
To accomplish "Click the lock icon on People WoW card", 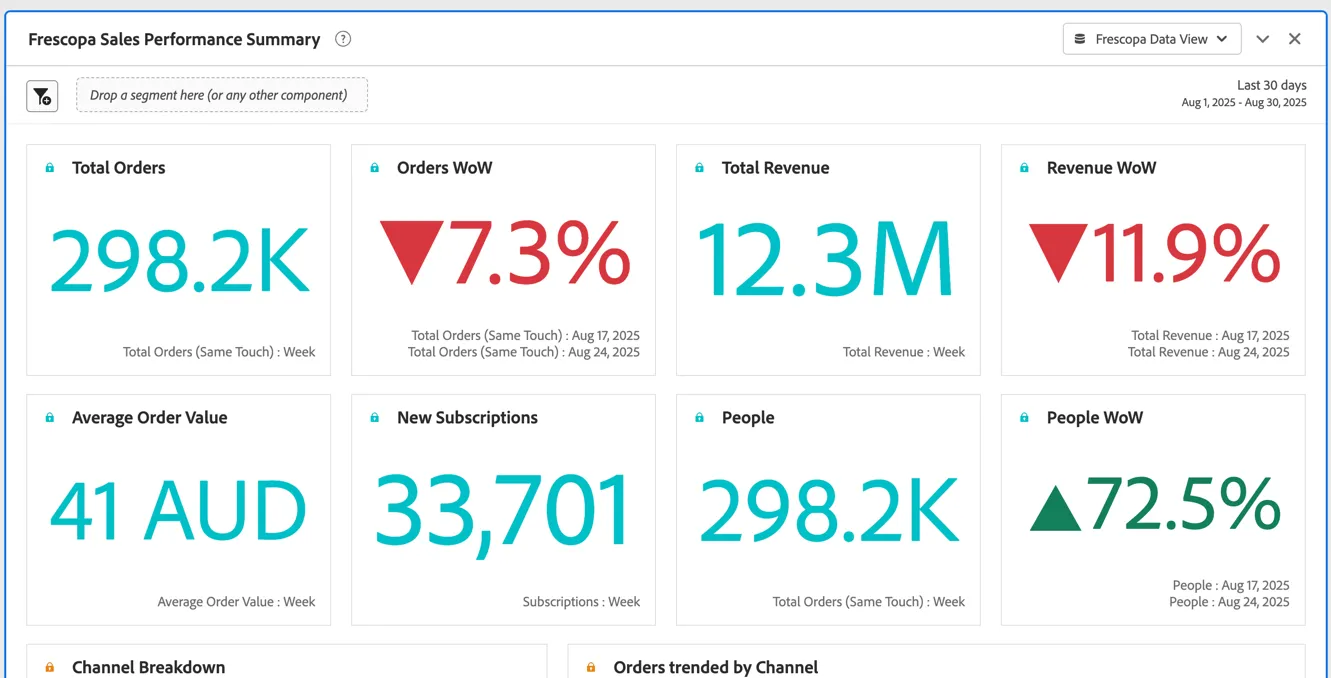I will click(x=1024, y=418).
